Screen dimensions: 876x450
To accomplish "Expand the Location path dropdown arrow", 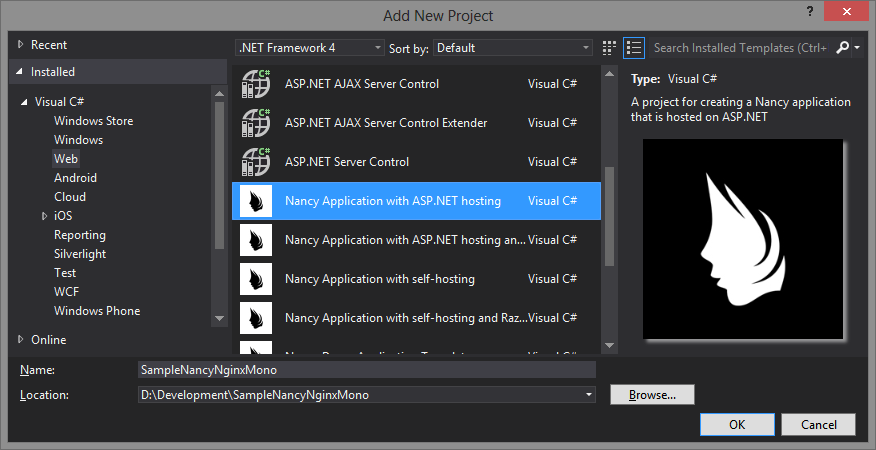I will [x=588, y=395].
